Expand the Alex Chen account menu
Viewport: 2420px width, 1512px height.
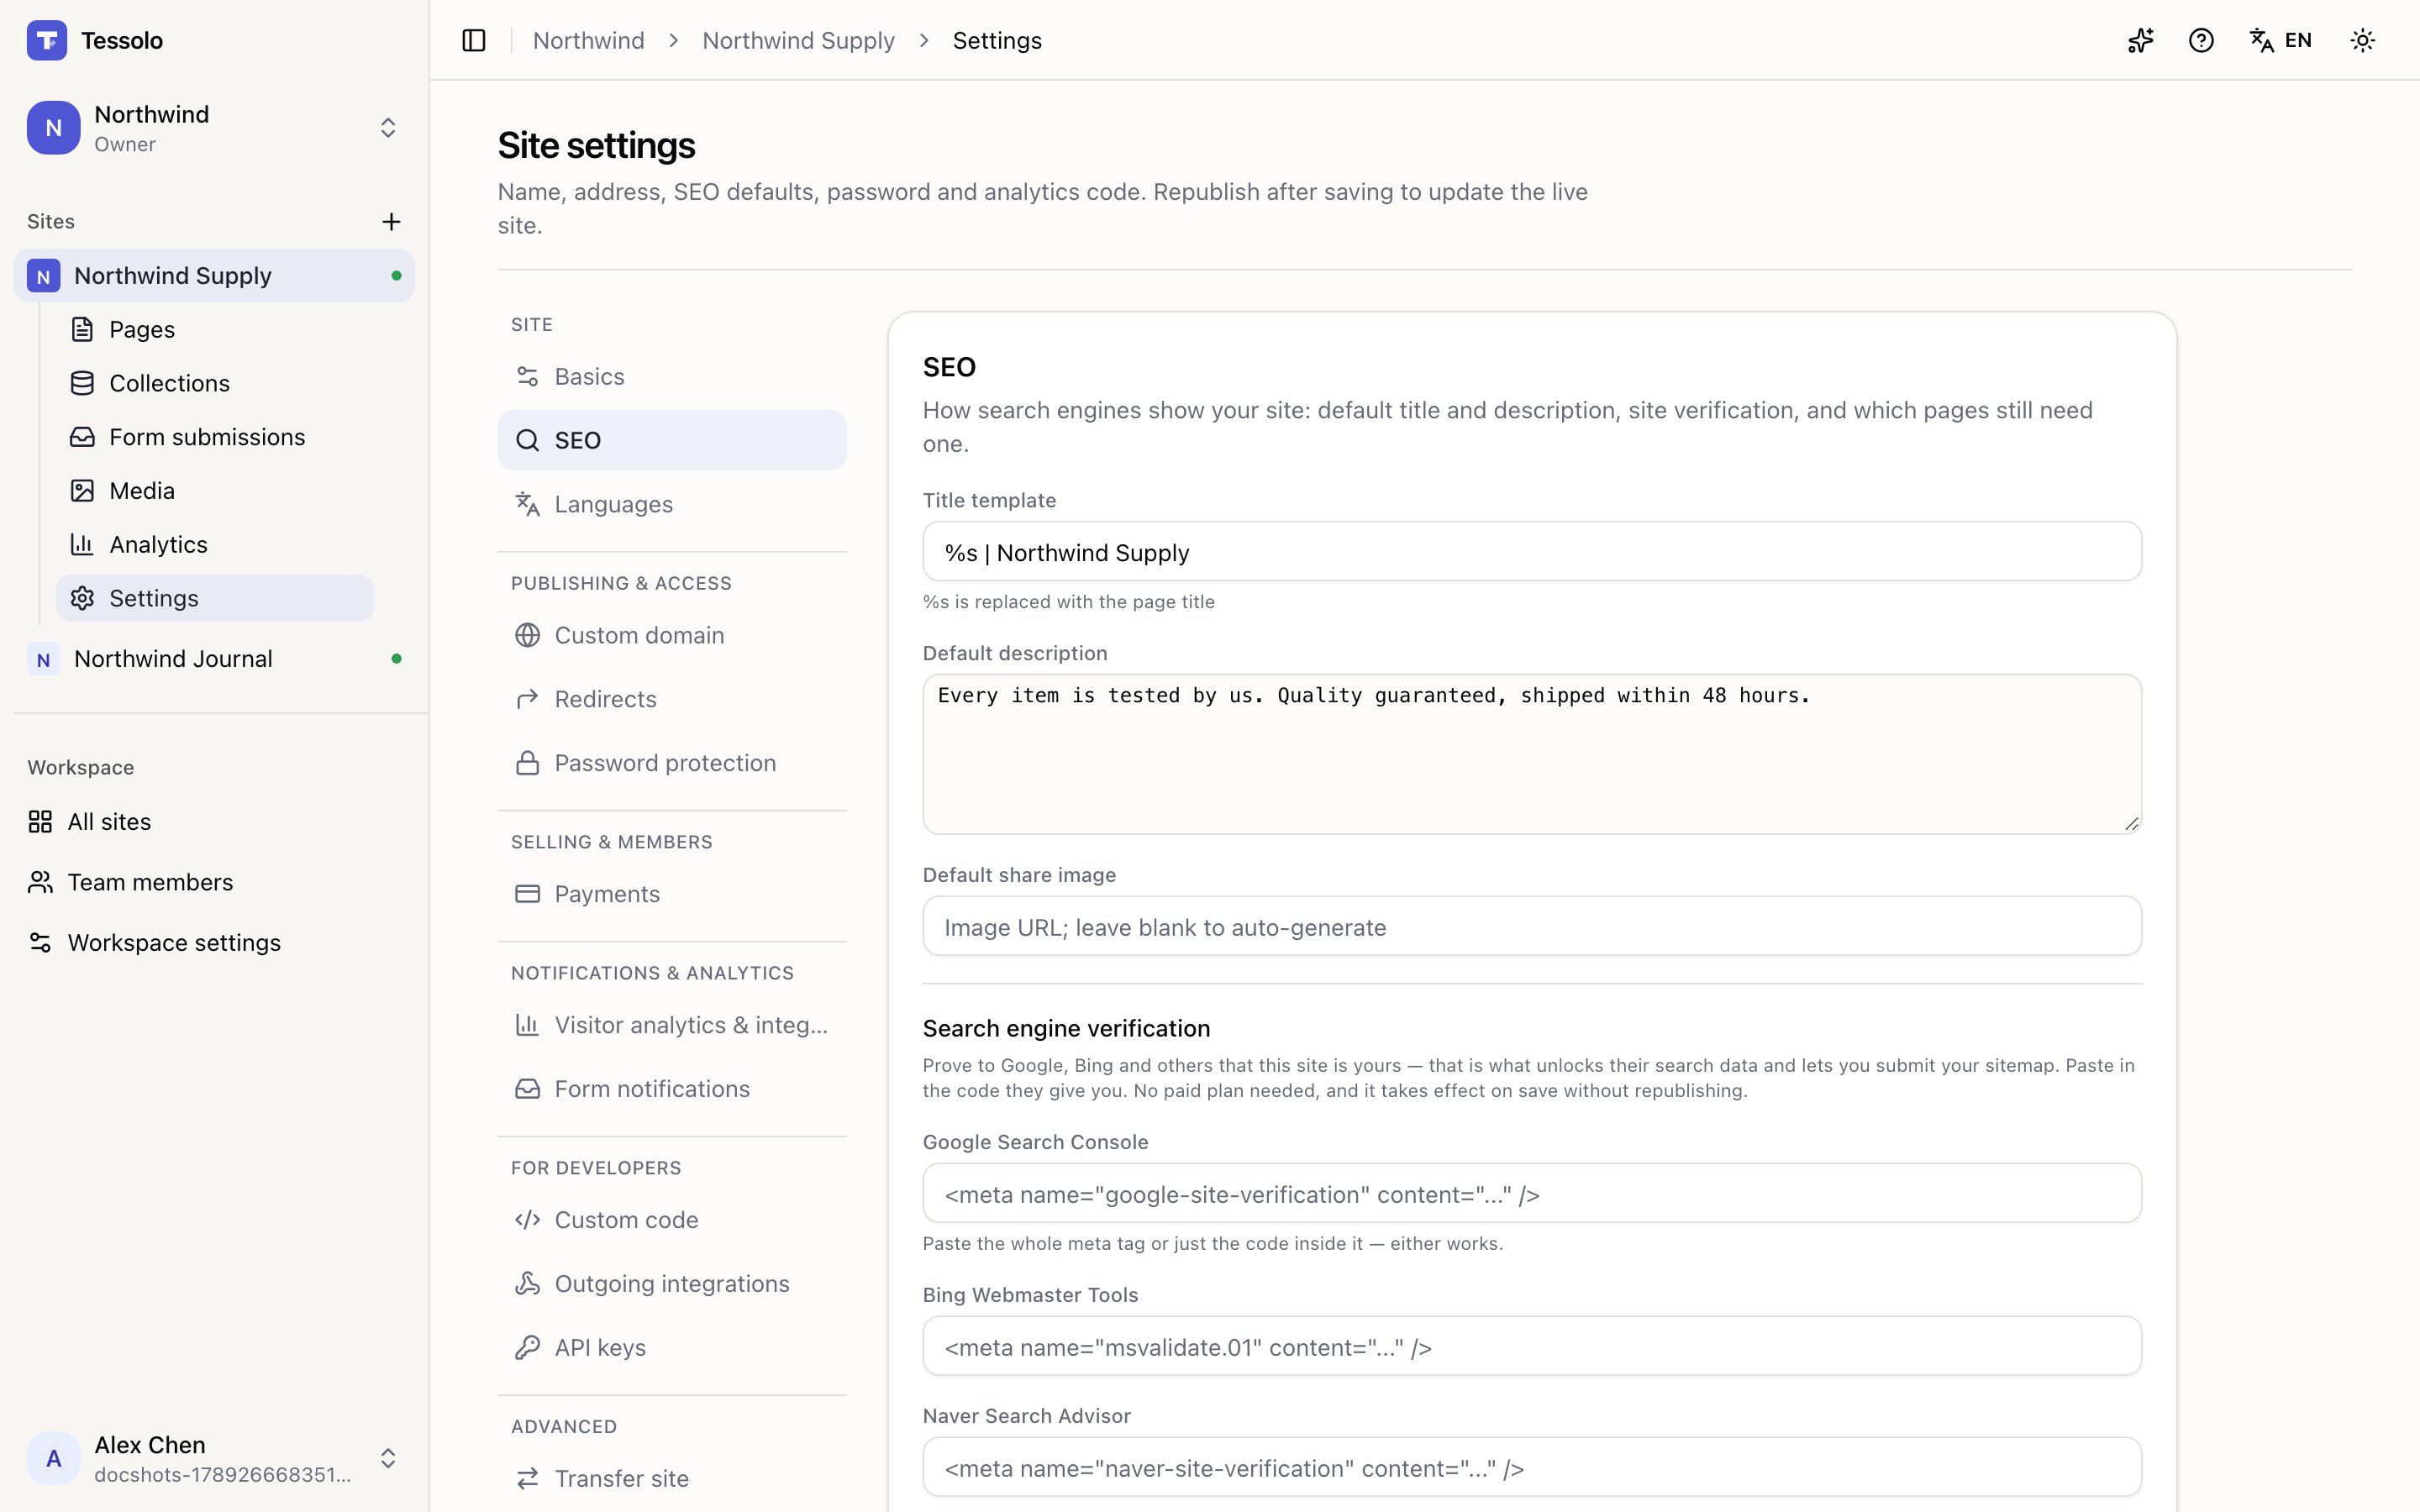214,1458
